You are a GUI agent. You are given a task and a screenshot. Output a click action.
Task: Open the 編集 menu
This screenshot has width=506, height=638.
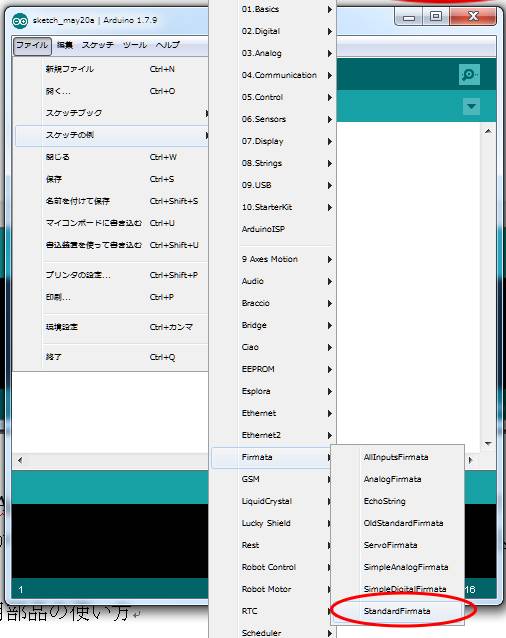[x=65, y=45]
